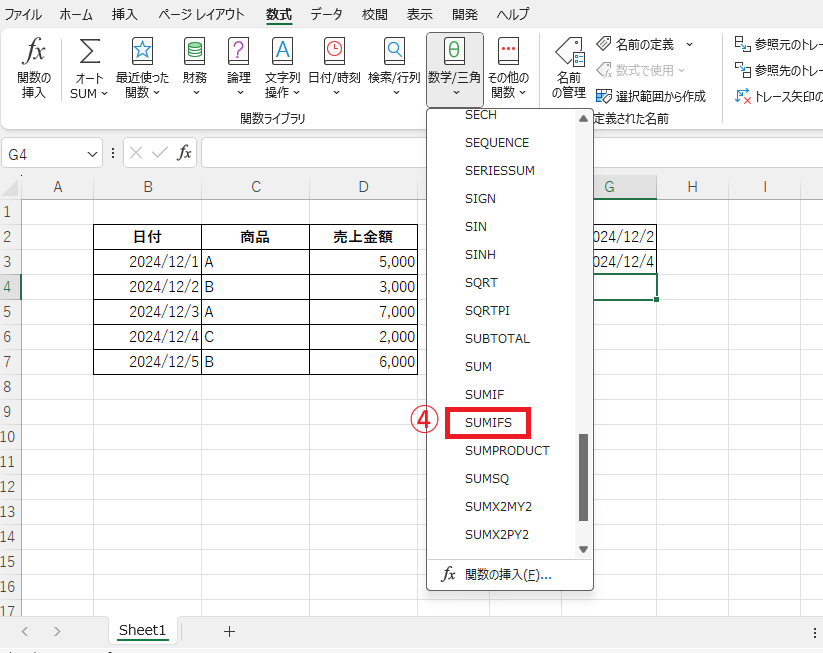This screenshot has height=653, width=823.
Task: Switch to the ページレイアウト tab
Action: tap(202, 14)
